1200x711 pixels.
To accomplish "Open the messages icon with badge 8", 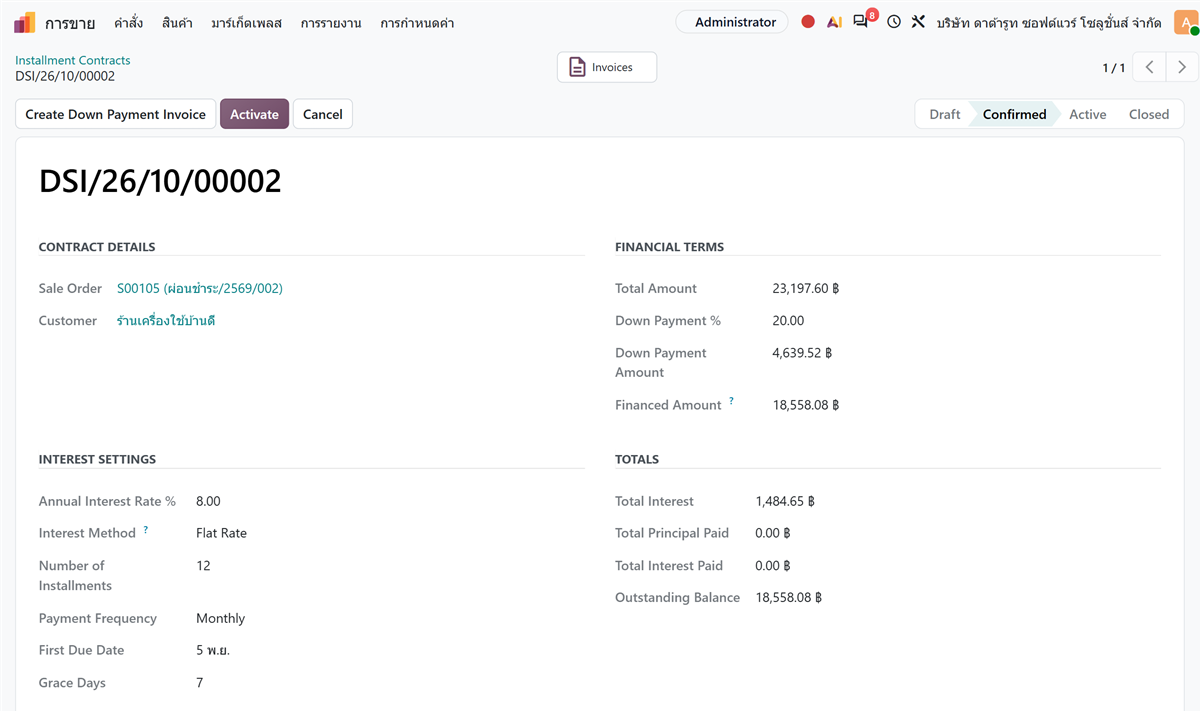I will tap(862, 21).
